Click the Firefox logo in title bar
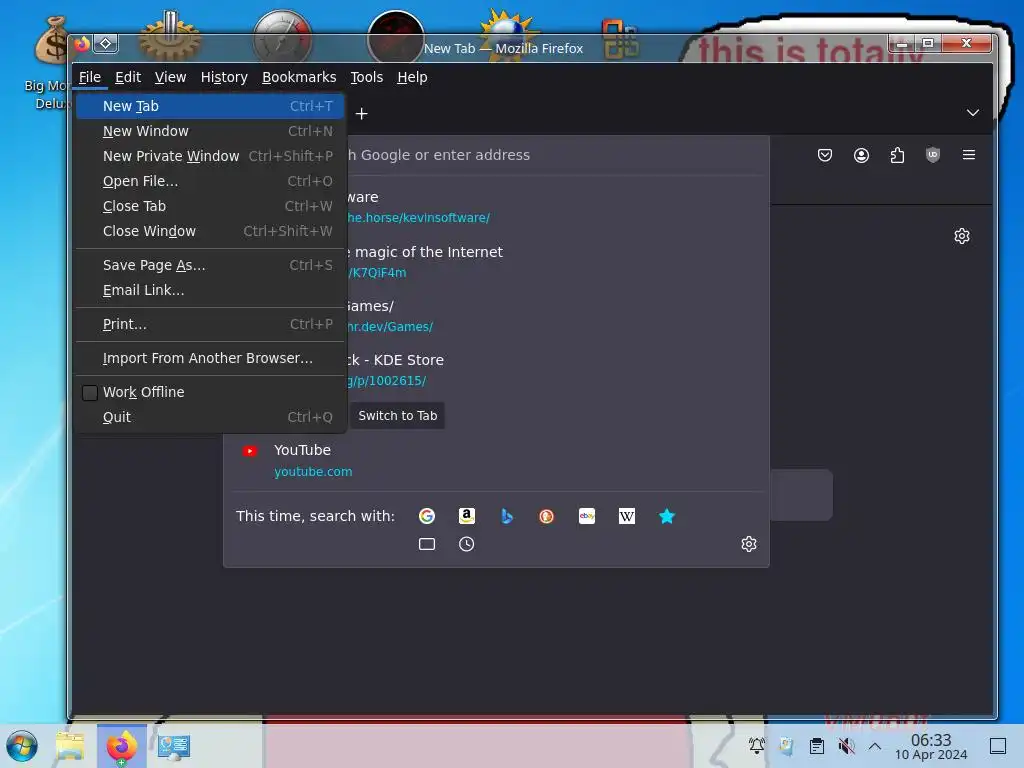The width and height of the screenshot is (1024, 768). 82,44
